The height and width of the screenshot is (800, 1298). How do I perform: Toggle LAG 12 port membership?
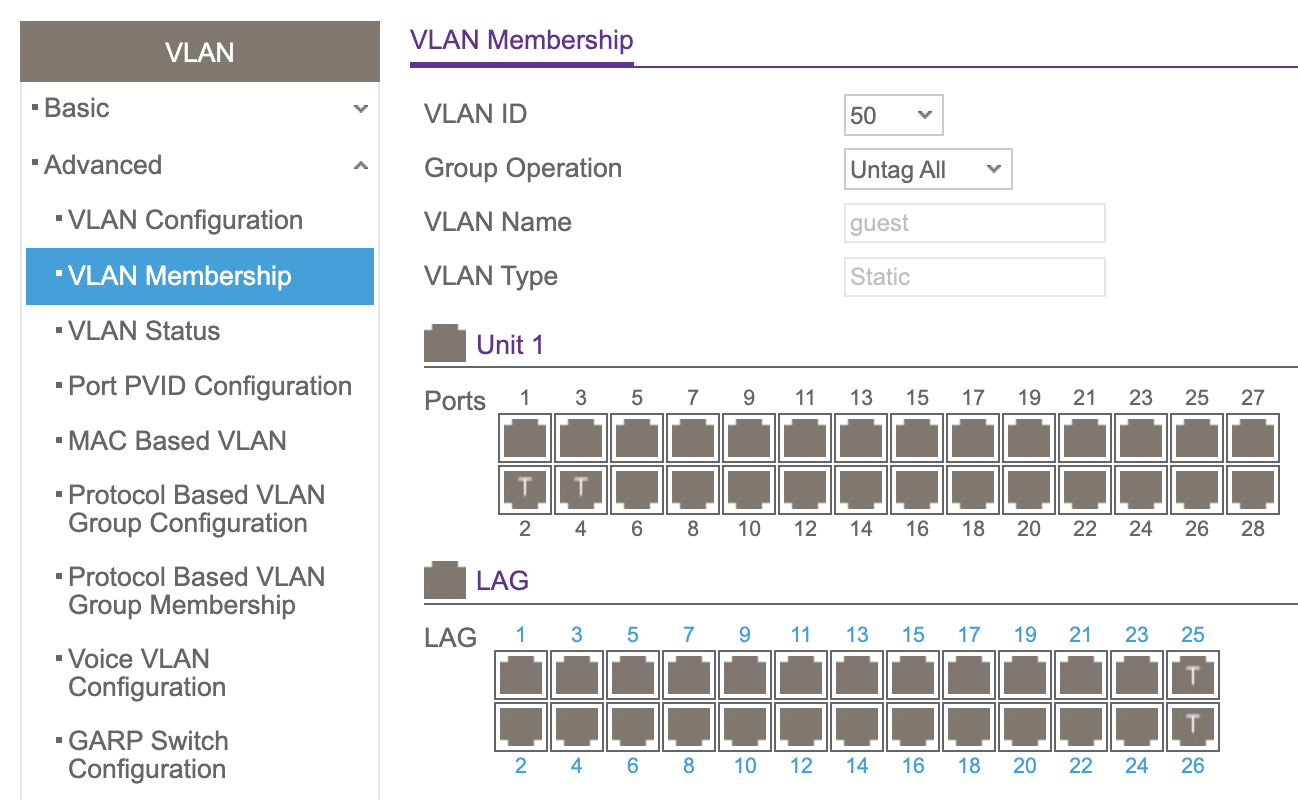click(801, 724)
